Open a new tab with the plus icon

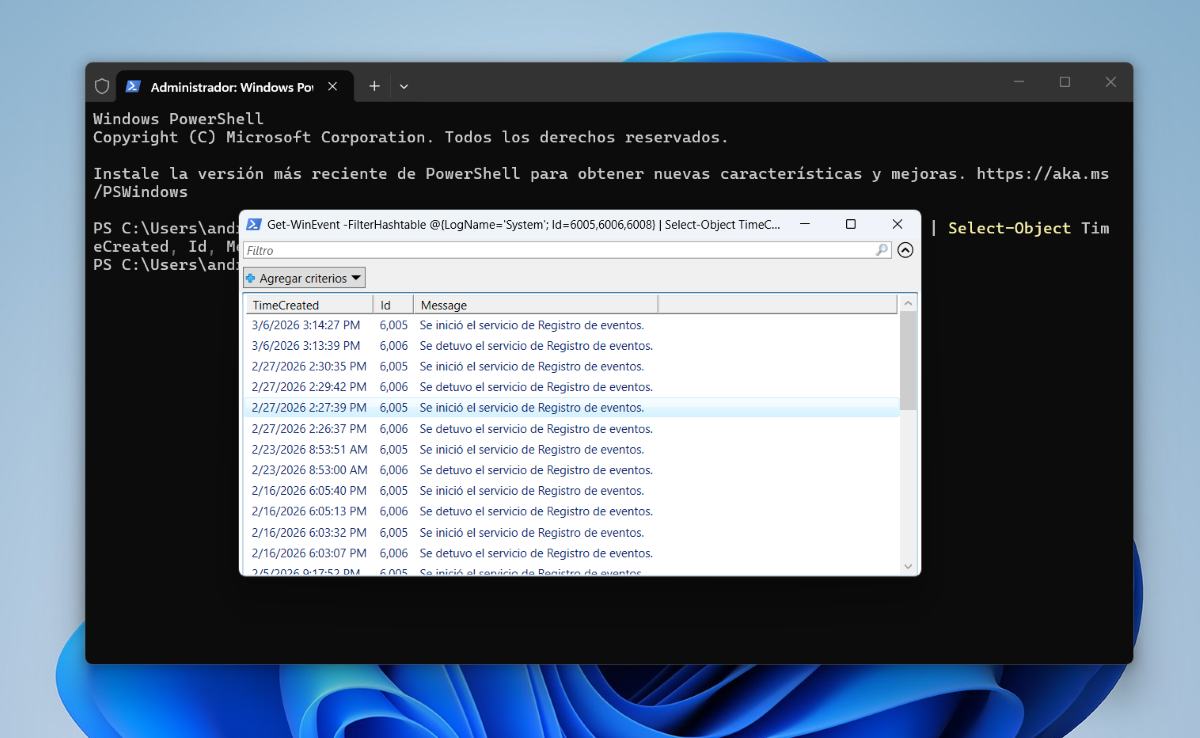373,86
